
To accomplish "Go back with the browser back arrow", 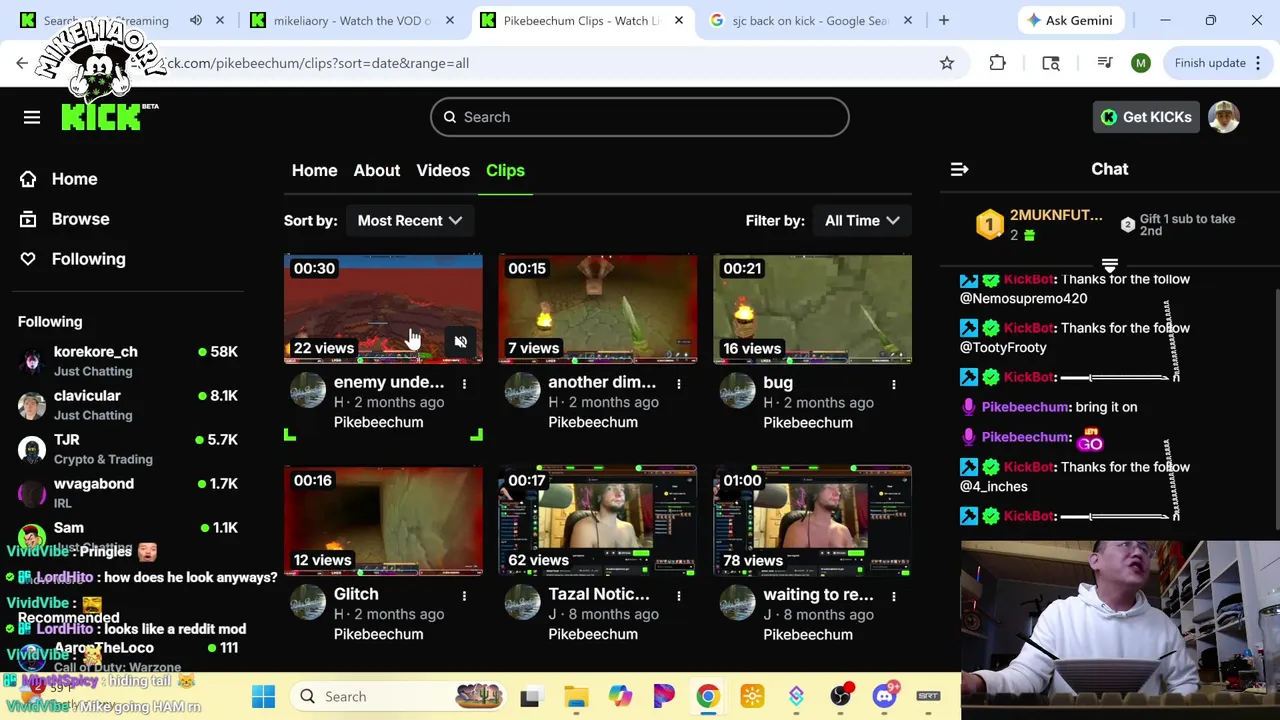I will tap(22, 63).
